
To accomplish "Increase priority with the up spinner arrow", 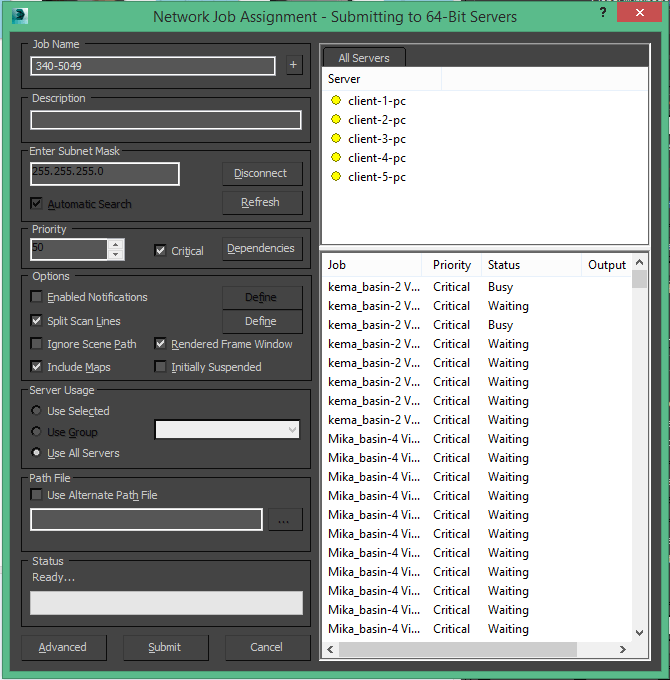I will point(116,244).
